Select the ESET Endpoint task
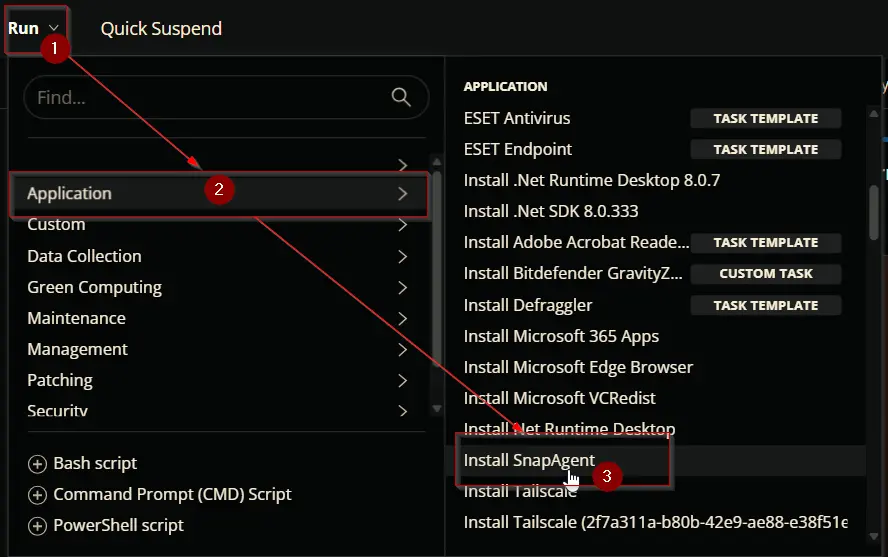Viewport: 888px width, 557px height. [x=518, y=149]
